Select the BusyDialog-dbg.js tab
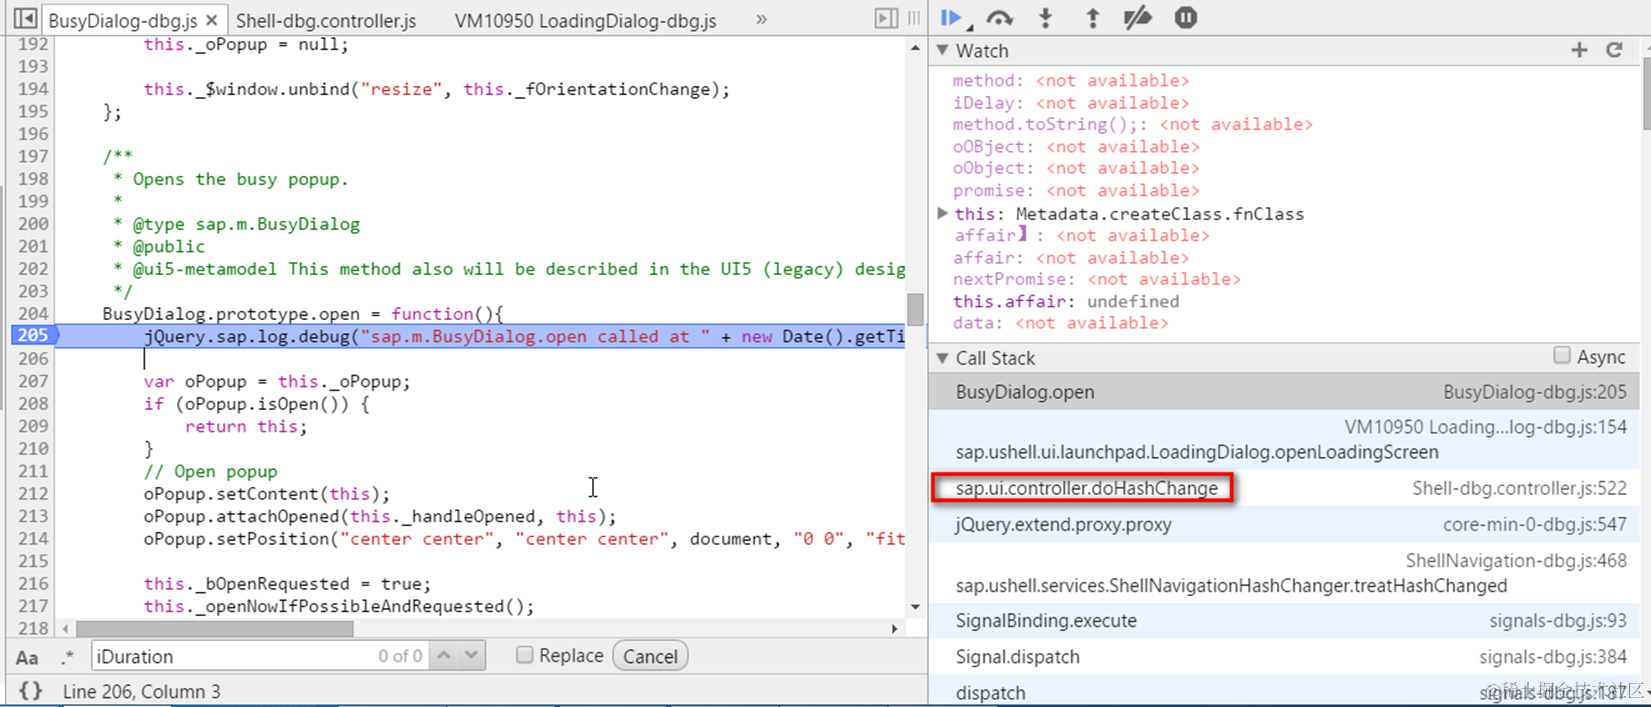The width and height of the screenshot is (1651, 707). [122, 20]
